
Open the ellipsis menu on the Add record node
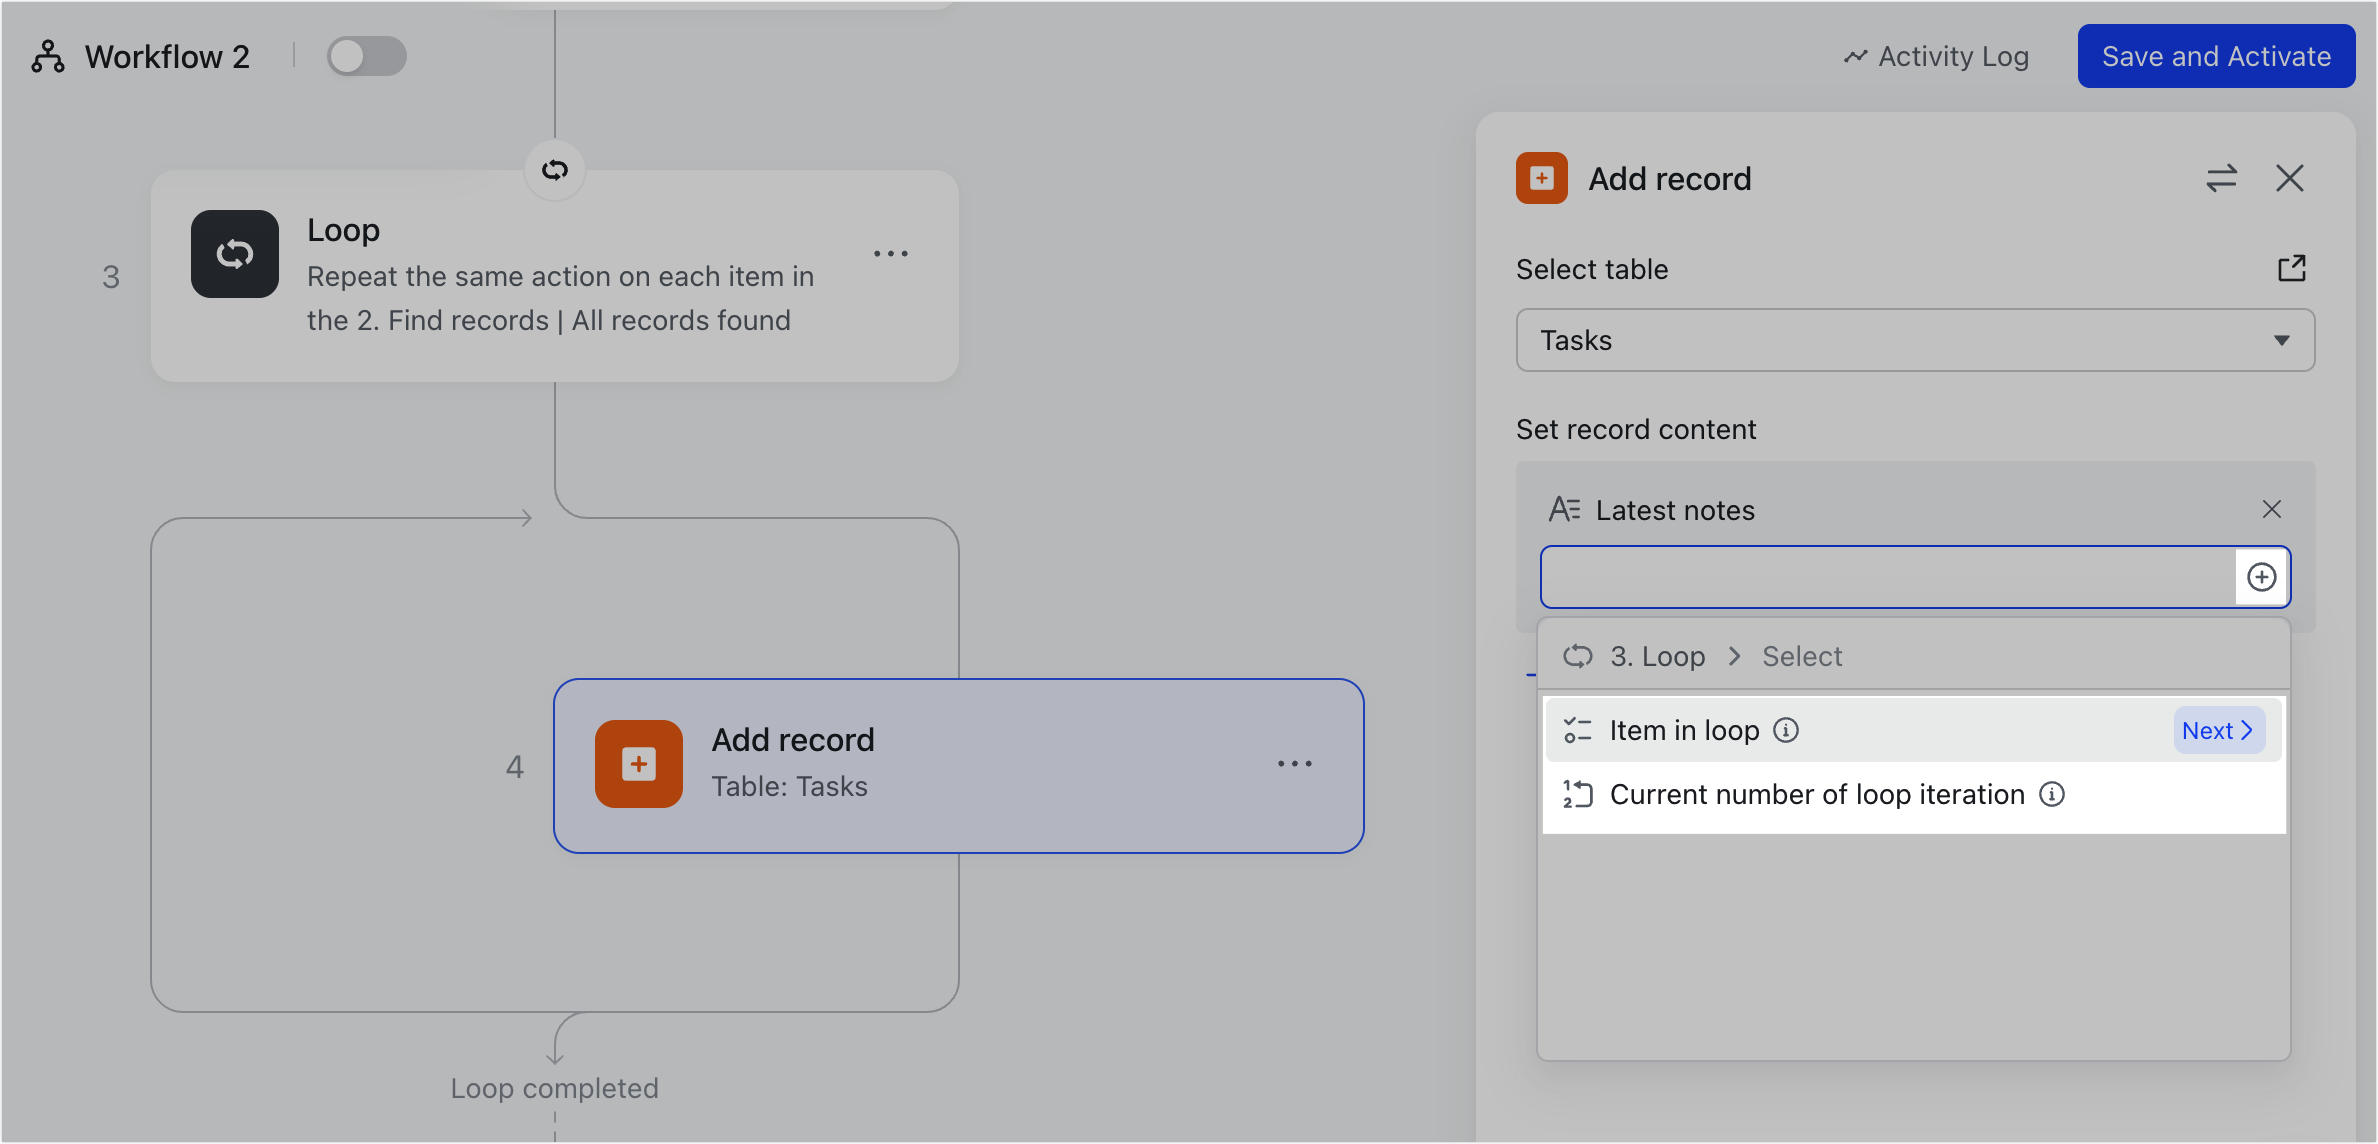pyautogui.click(x=1295, y=764)
